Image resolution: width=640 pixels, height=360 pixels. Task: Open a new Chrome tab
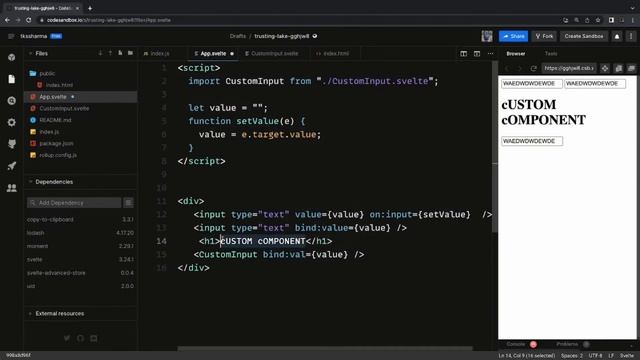click(90, 8)
